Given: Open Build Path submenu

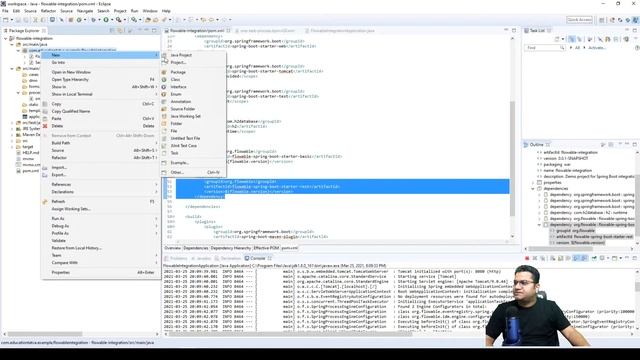Looking at the screenshot, I should coord(60,143).
